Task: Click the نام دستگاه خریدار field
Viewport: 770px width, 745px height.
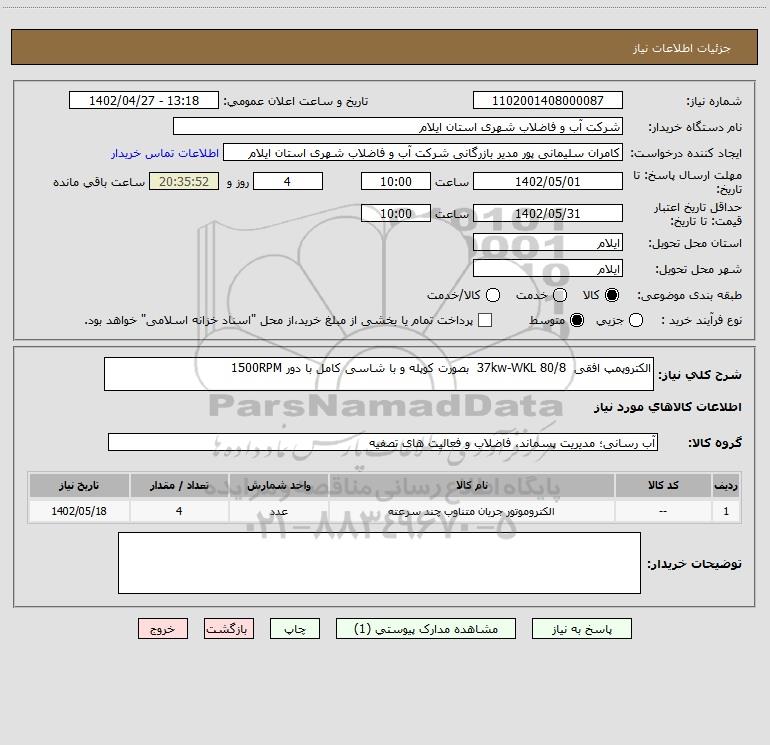Action: tap(398, 127)
